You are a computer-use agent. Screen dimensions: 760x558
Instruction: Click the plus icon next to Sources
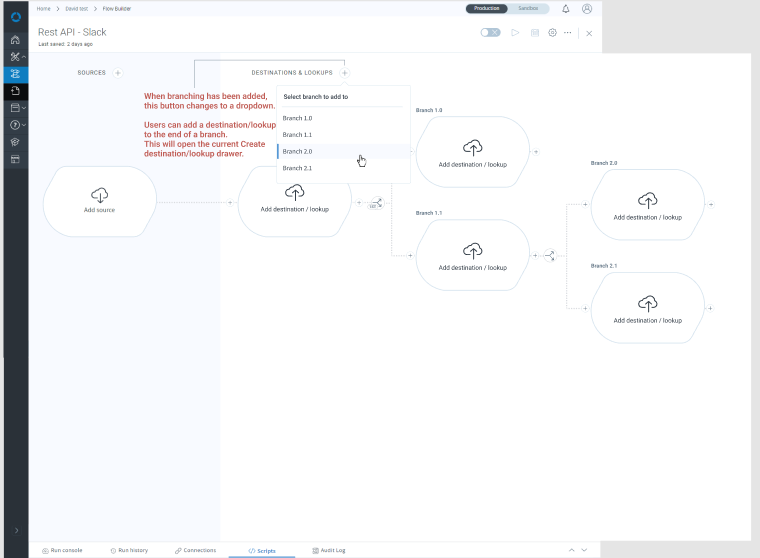(x=118, y=73)
